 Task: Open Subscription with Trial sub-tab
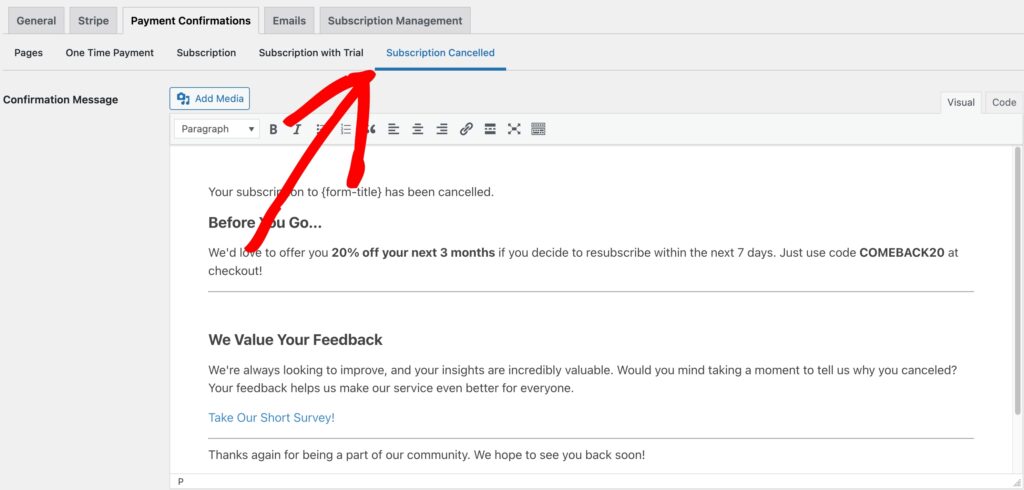311,53
